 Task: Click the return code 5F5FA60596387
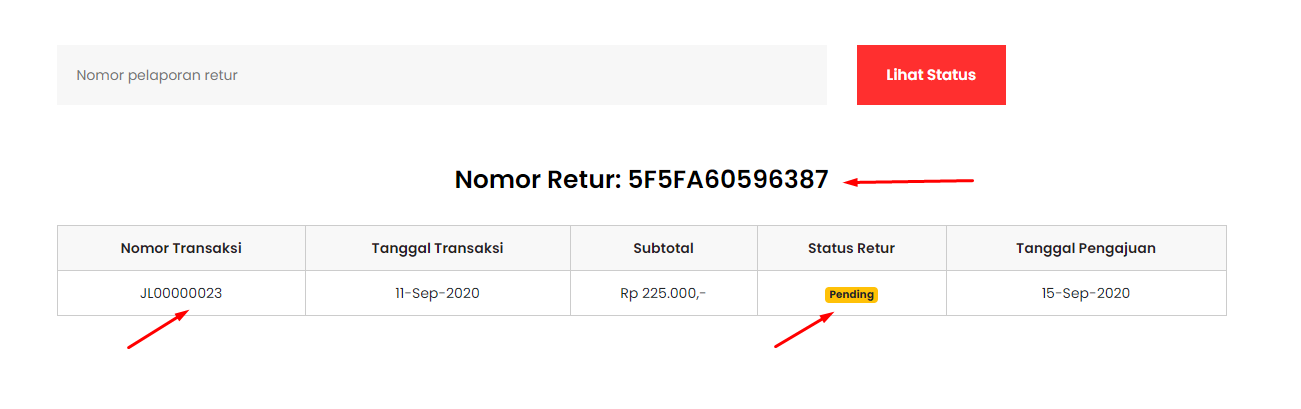point(728,180)
